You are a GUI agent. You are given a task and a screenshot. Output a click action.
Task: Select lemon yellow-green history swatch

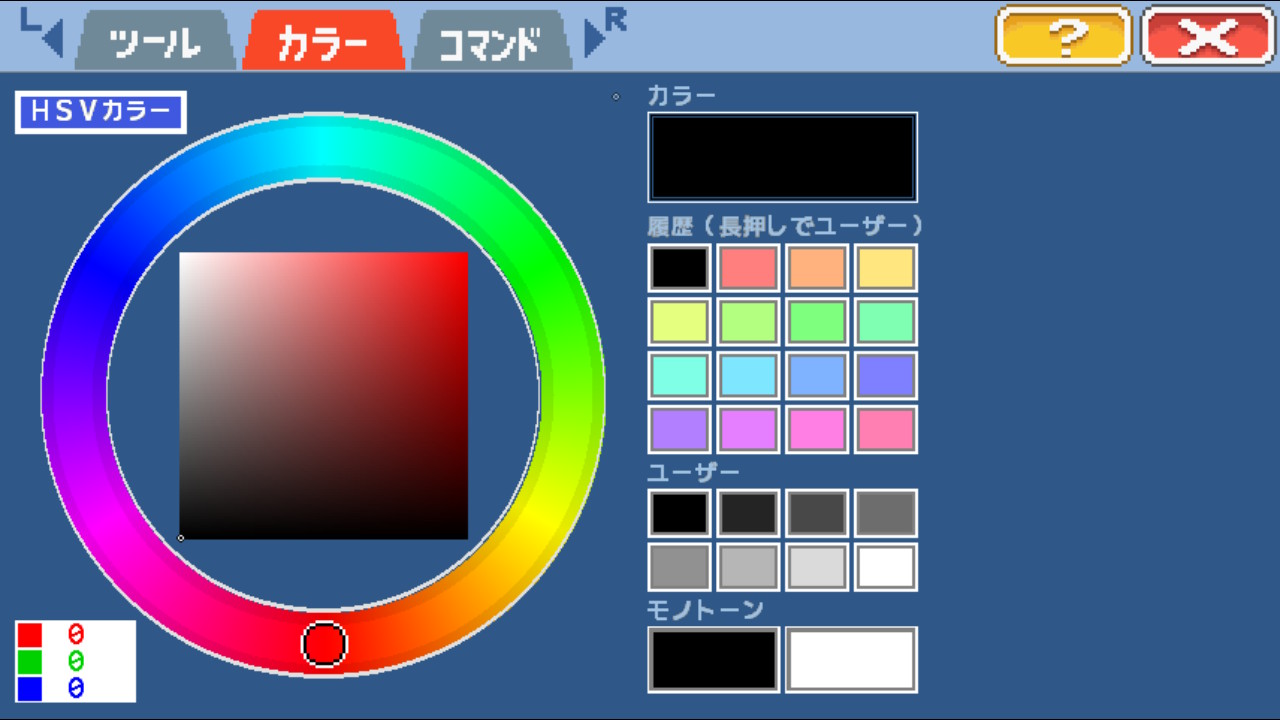[x=680, y=322]
